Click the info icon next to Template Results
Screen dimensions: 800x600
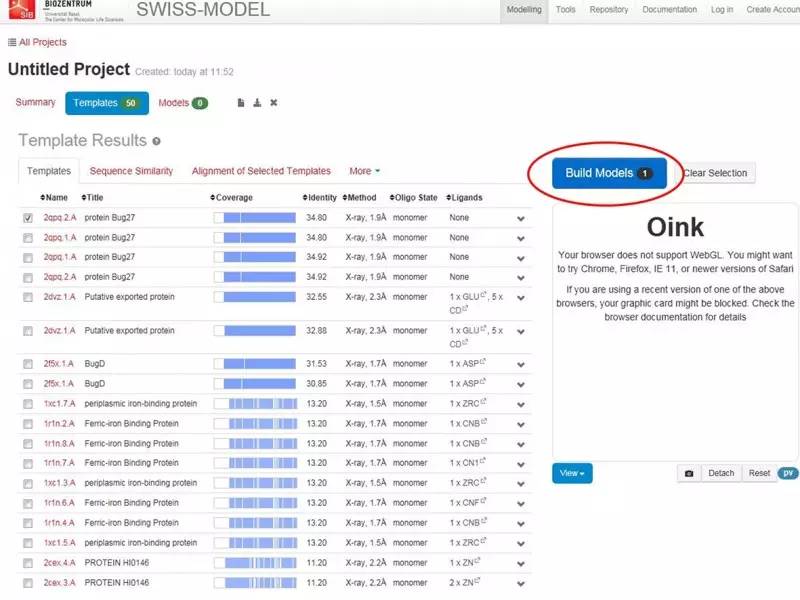156,141
